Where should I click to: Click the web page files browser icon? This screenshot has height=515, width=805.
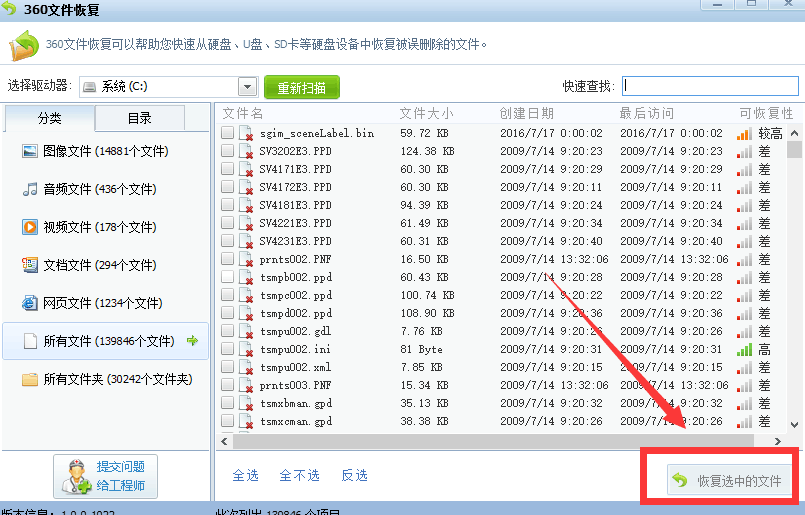[30, 303]
